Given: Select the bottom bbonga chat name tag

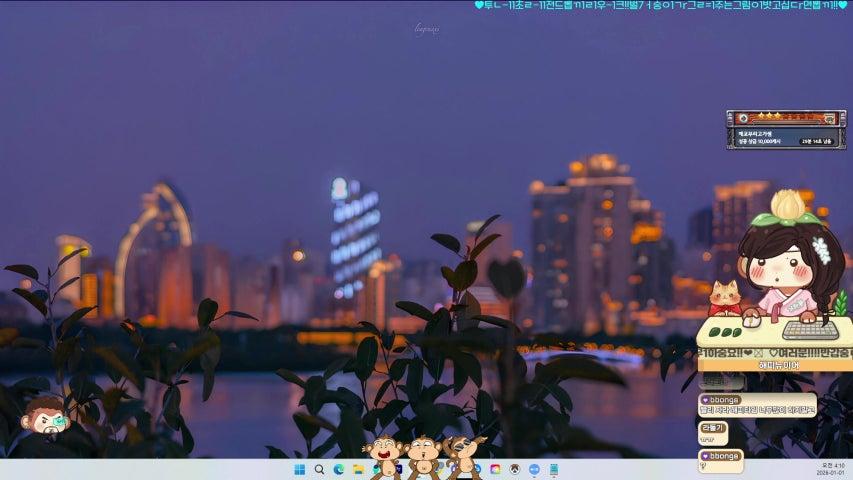Looking at the screenshot, I should (721, 456).
